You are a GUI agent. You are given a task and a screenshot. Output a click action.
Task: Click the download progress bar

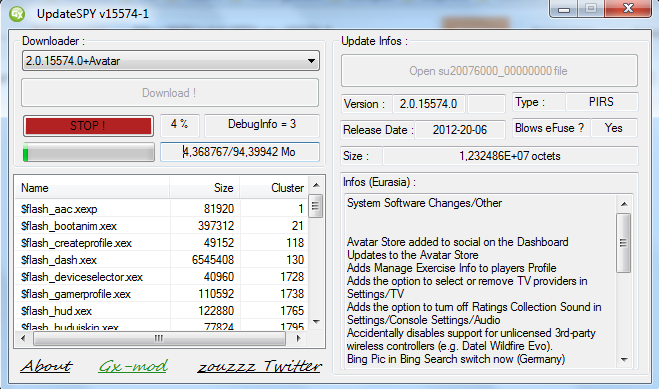[89, 152]
